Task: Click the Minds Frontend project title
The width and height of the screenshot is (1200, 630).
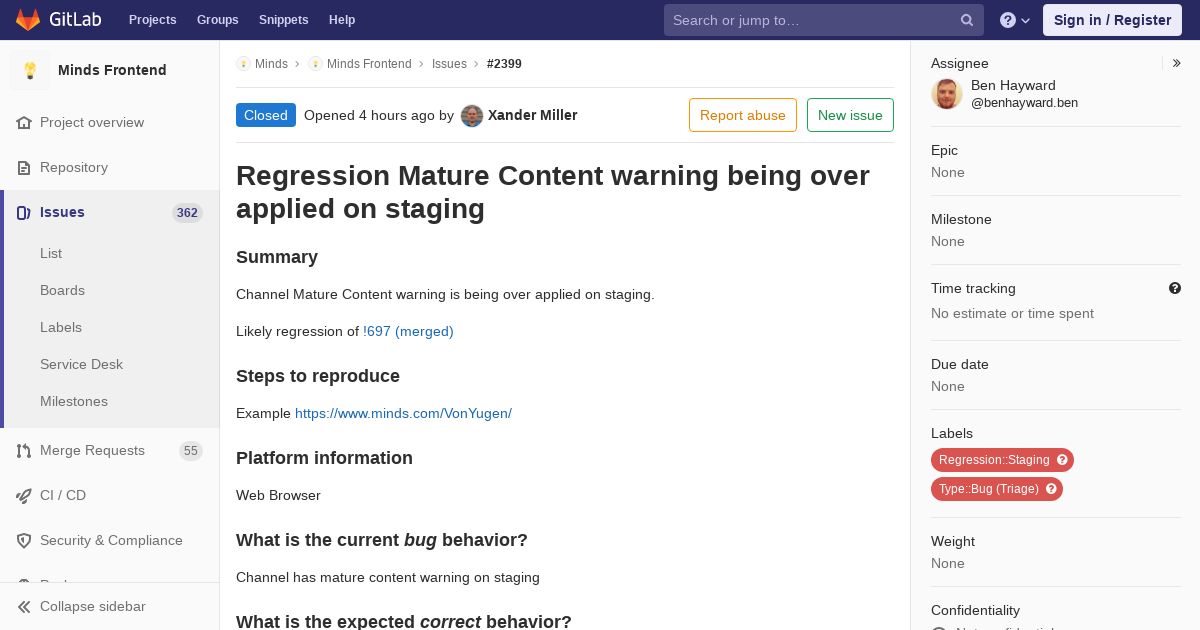Action: [112, 70]
